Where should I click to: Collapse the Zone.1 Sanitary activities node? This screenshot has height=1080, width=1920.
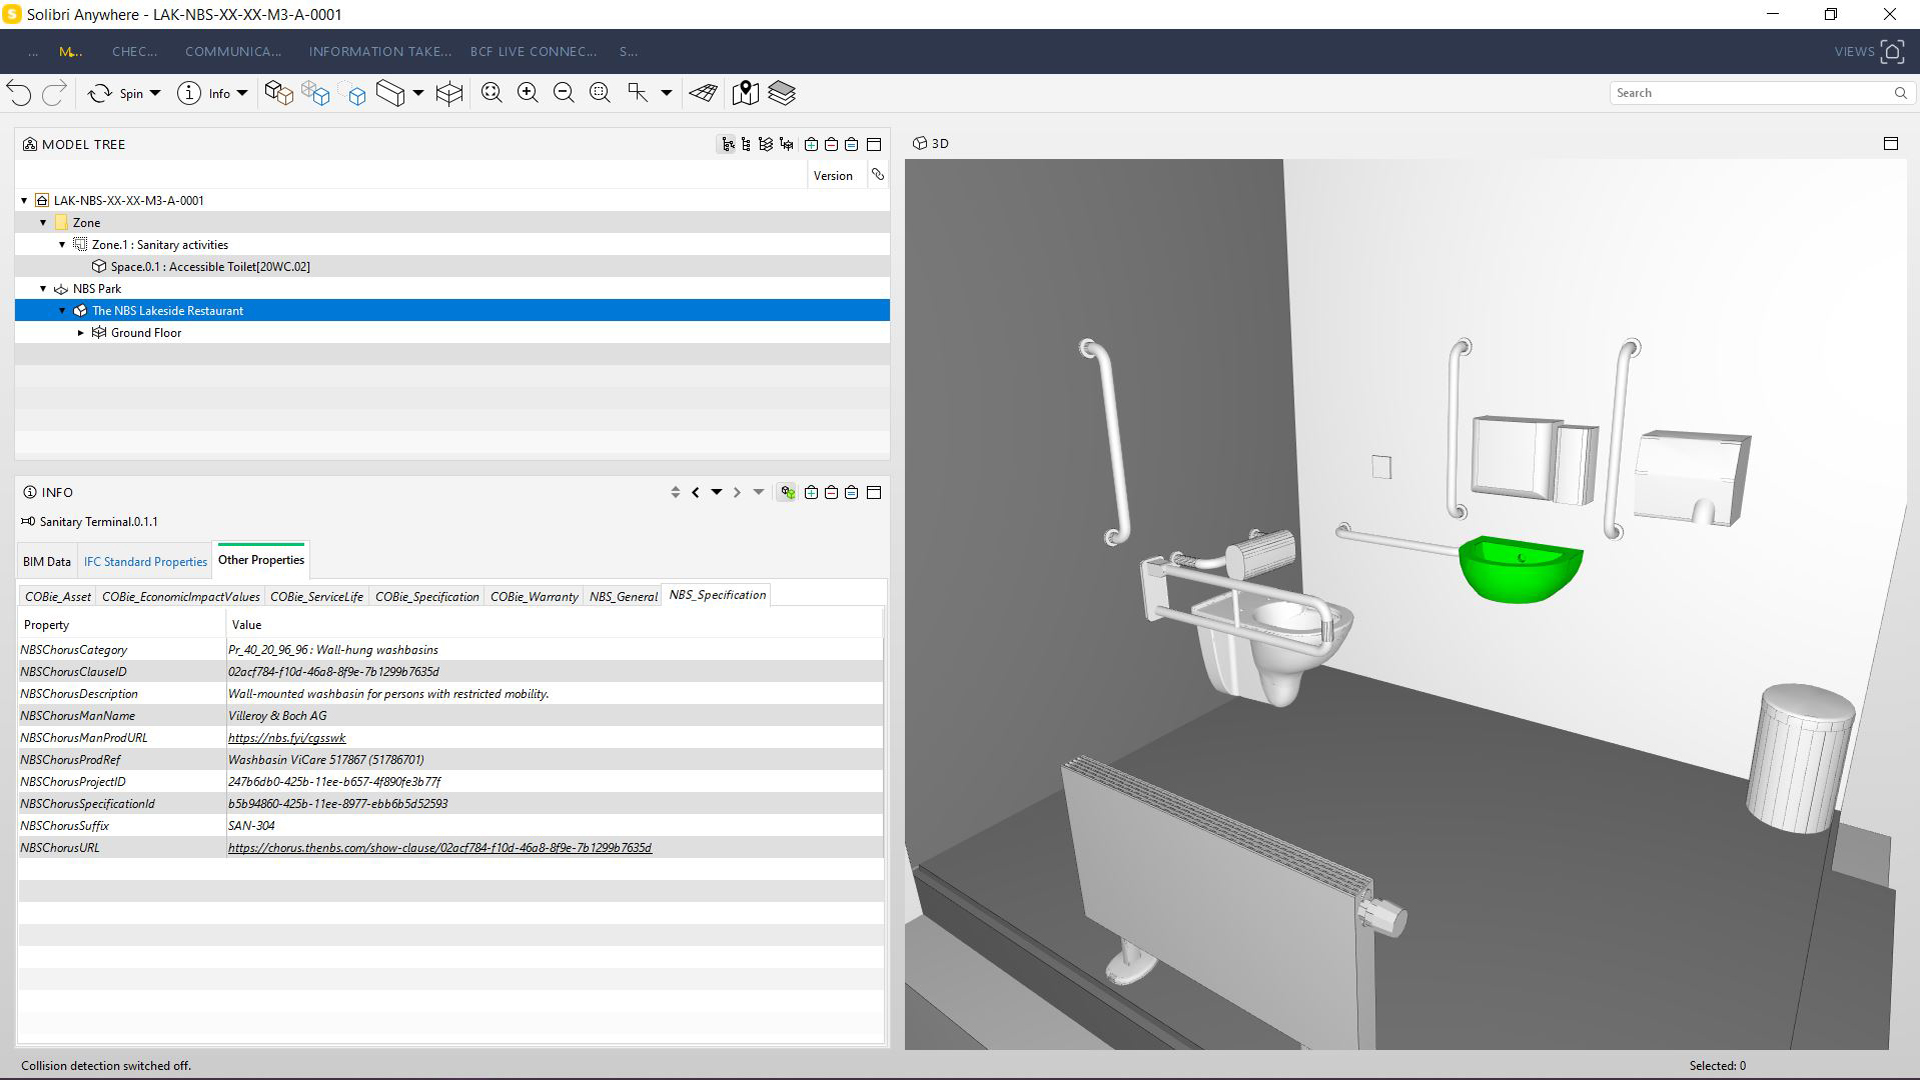62,245
